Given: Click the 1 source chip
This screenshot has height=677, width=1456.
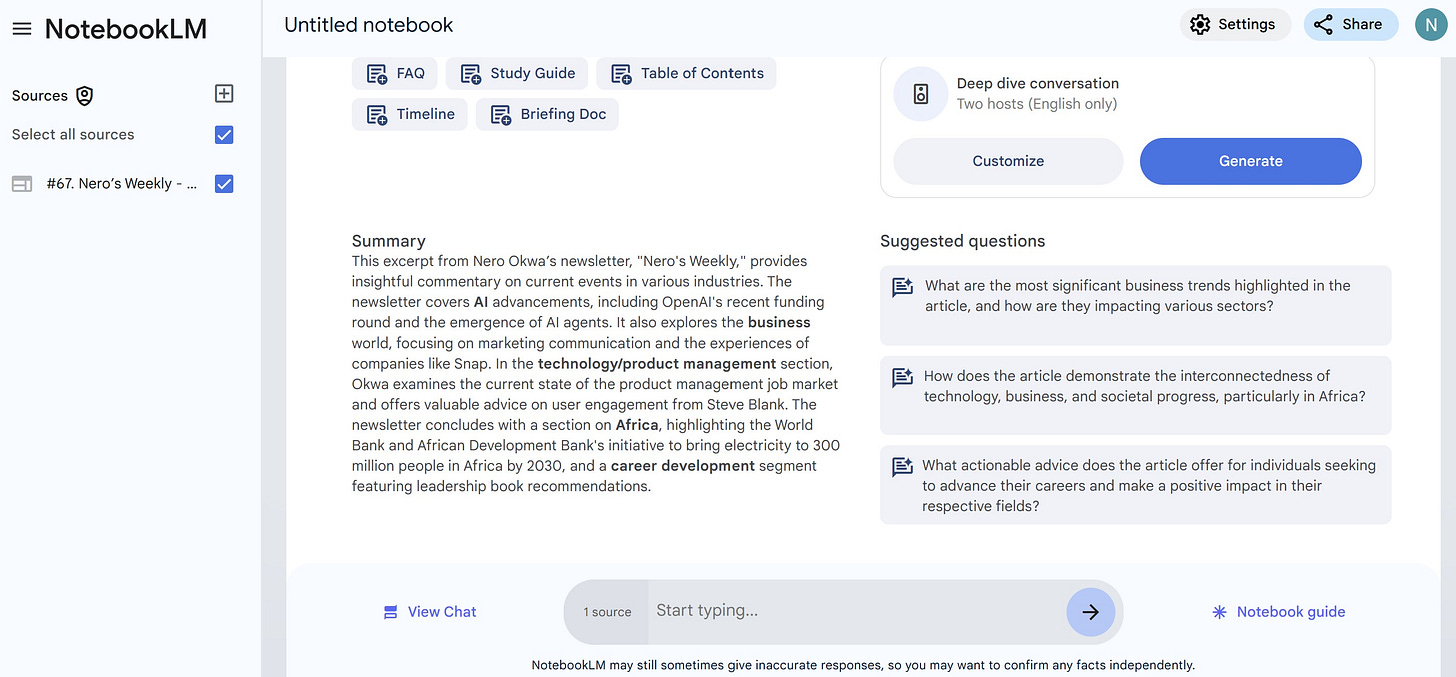Looking at the screenshot, I should pyautogui.click(x=607, y=612).
